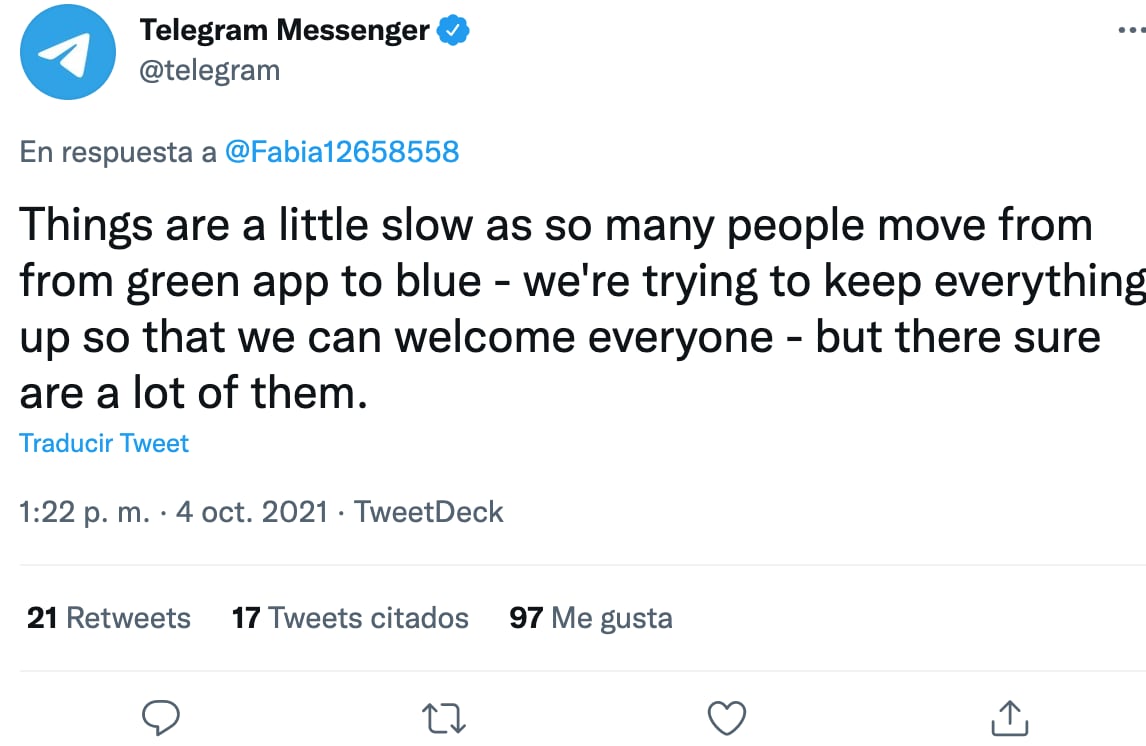Open the Telegram Messenger profile name
The height and width of the screenshot is (746, 1146).
click(285, 31)
